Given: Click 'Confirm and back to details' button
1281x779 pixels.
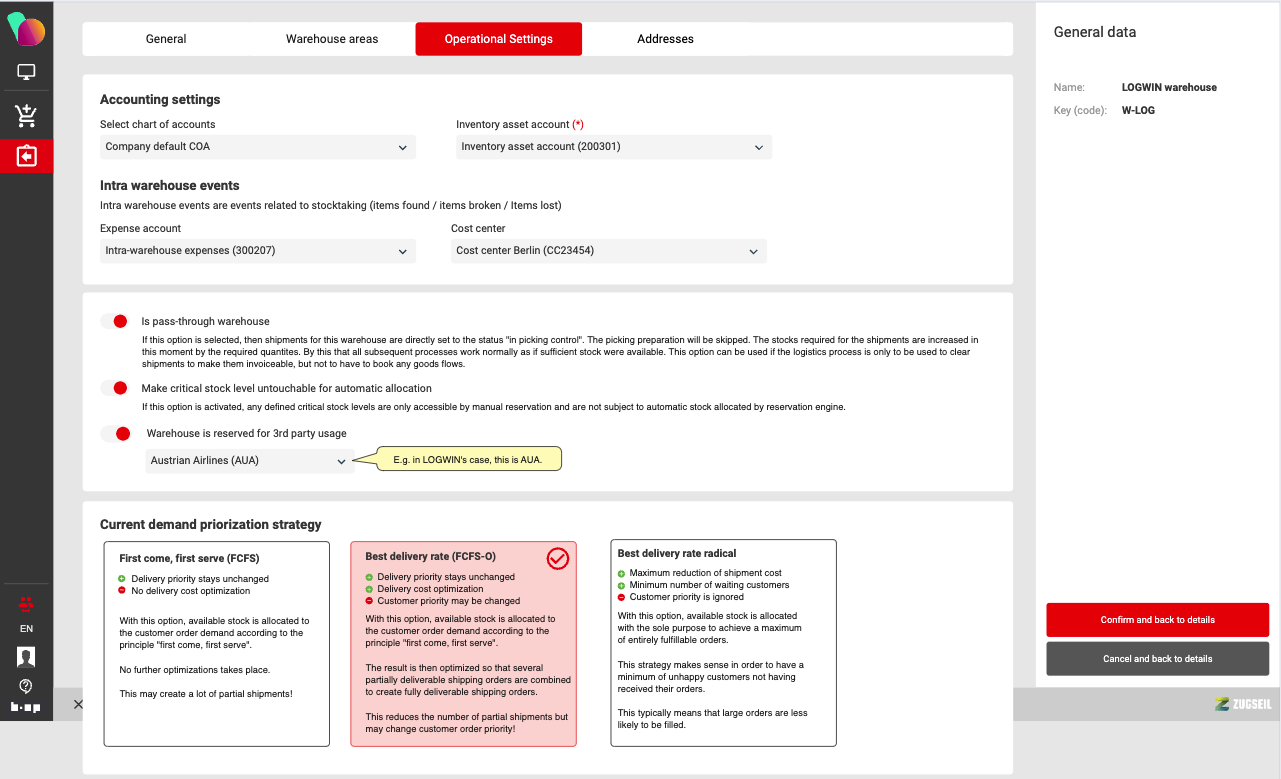Looking at the screenshot, I should (x=1157, y=620).
